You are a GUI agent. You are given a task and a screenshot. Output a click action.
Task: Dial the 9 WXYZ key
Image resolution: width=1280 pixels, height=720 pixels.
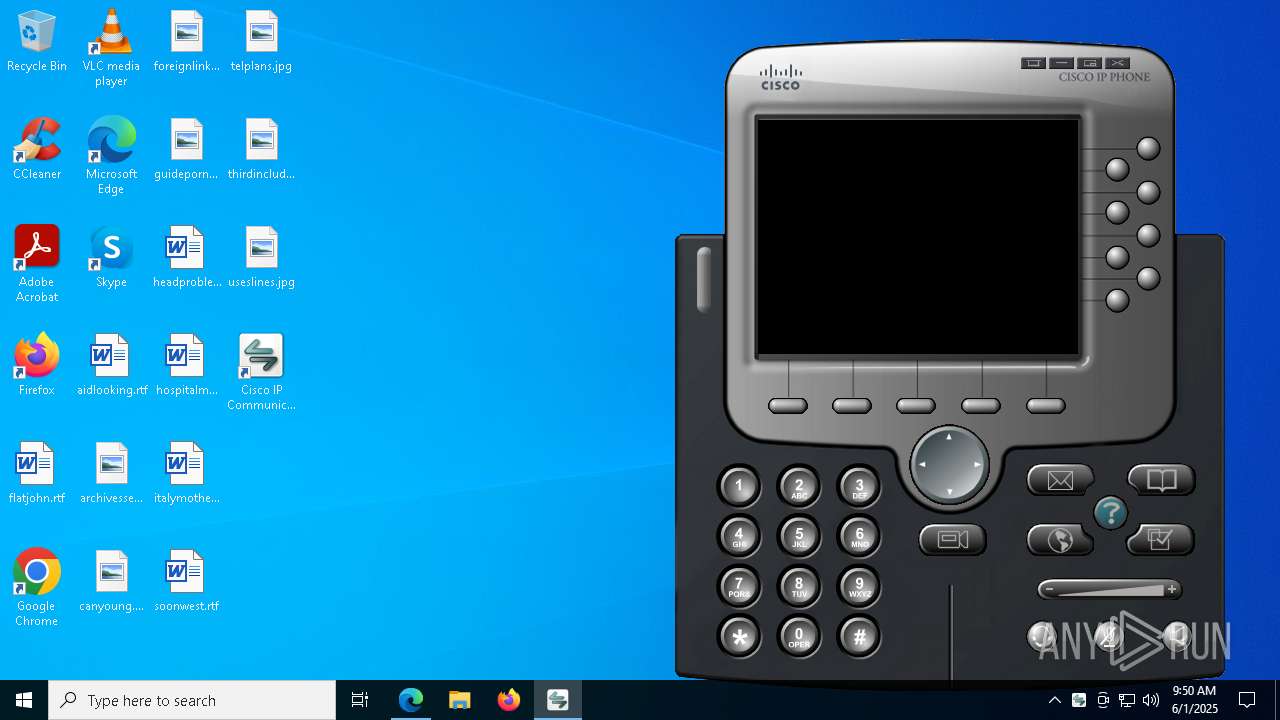coord(859,587)
